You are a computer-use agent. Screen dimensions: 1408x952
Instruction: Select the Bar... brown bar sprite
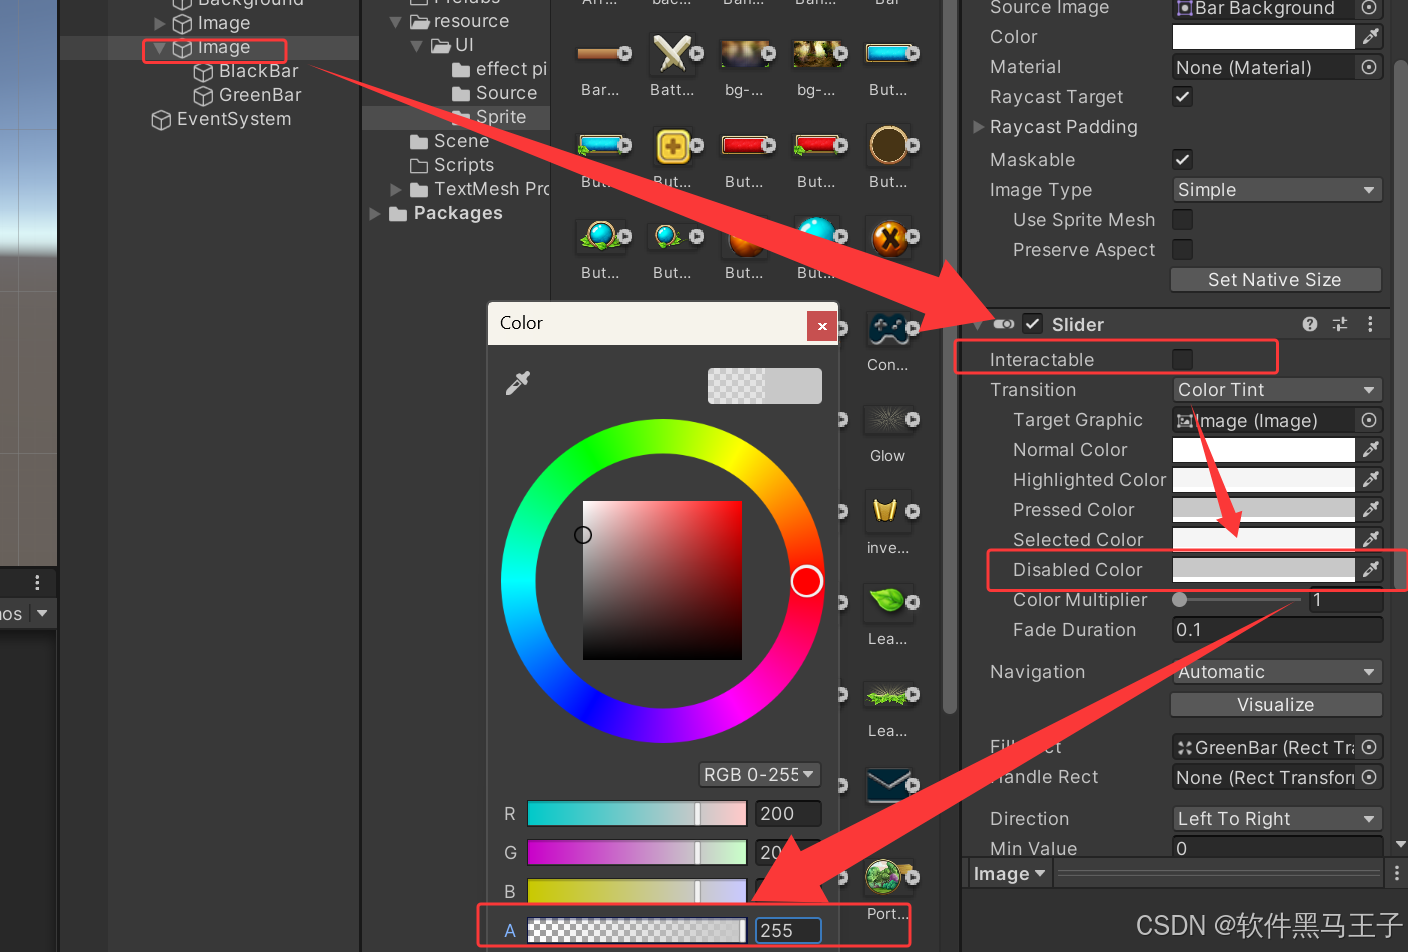600,54
